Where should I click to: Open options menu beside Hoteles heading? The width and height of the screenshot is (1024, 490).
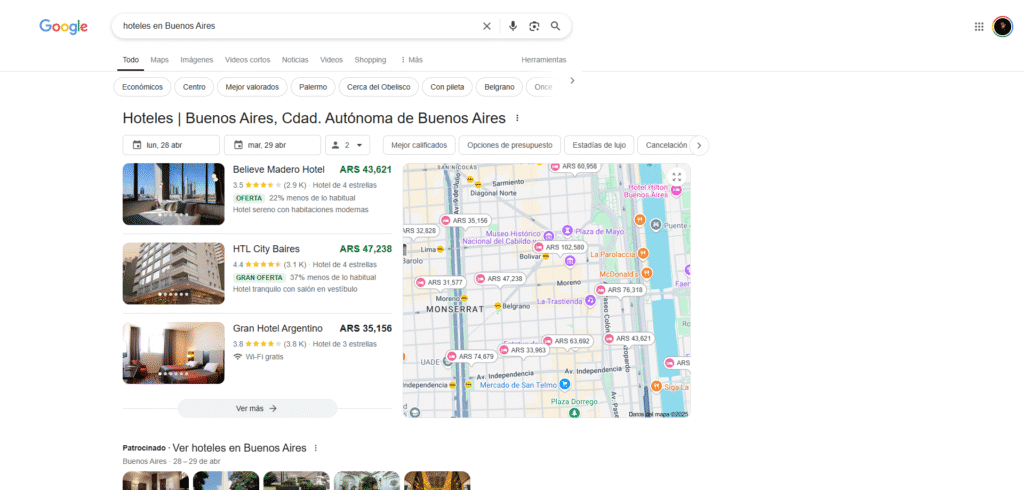click(x=517, y=118)
